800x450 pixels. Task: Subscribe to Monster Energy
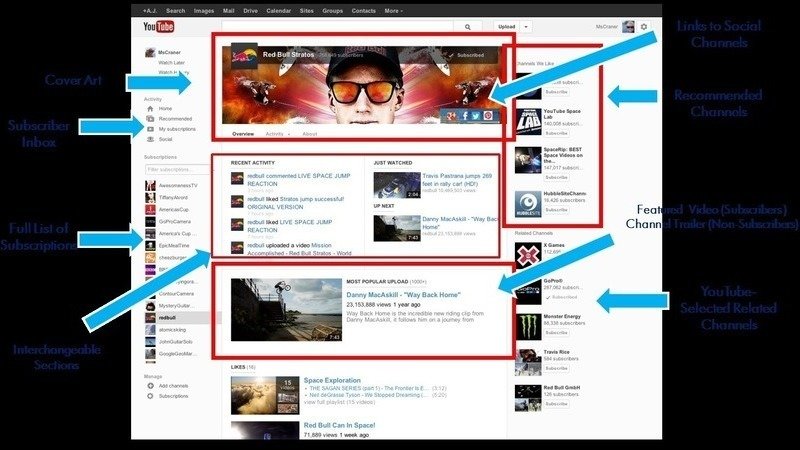(x=556, y=333)
